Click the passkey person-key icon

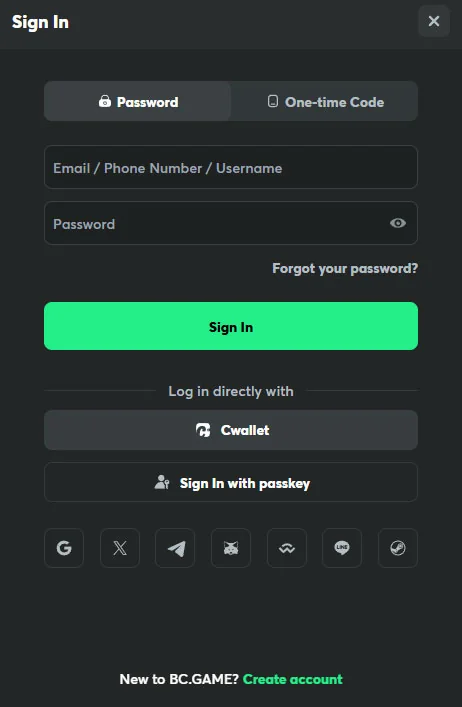tap(161, 482)
